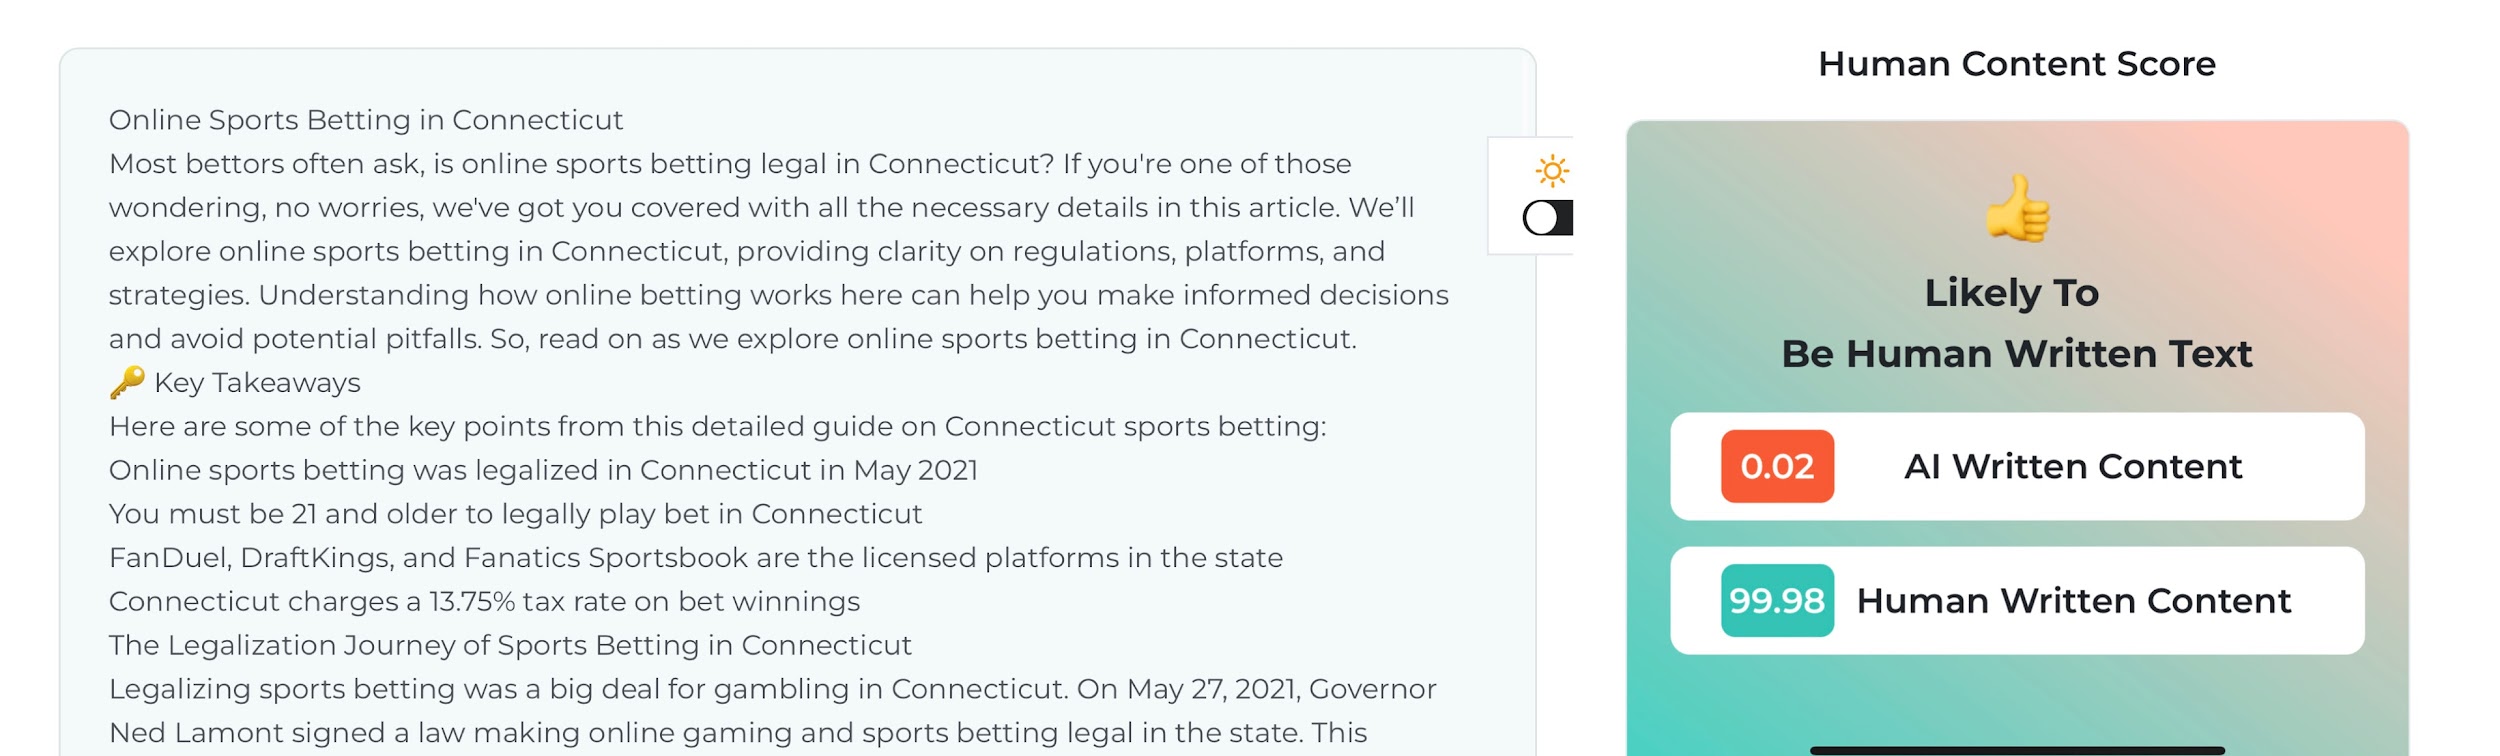
Task: Click the thumbs up emoji icon
Action: click(2016, 209)
